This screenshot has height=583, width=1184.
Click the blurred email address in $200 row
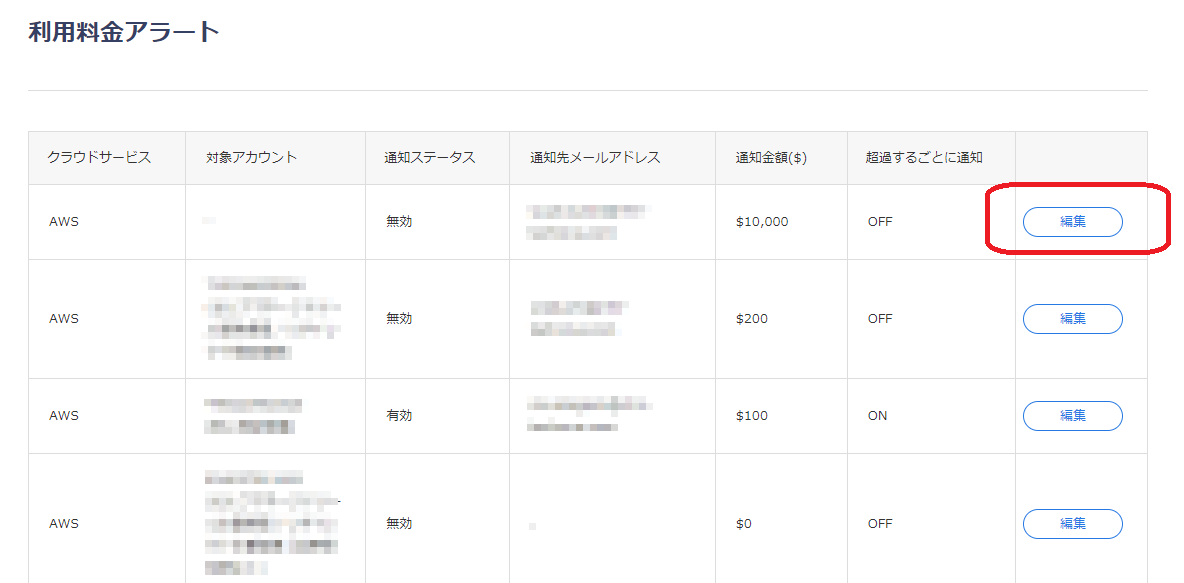(578, 318)
